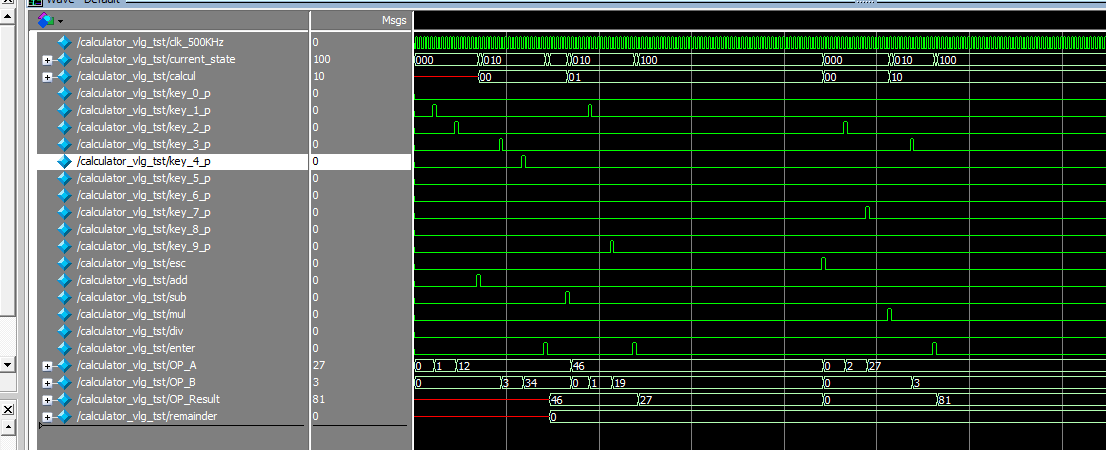The width and height of the screenshot is (1106, 450).
Task: Expand the OP_Result signal bus
Action: [x=47, y=400]
